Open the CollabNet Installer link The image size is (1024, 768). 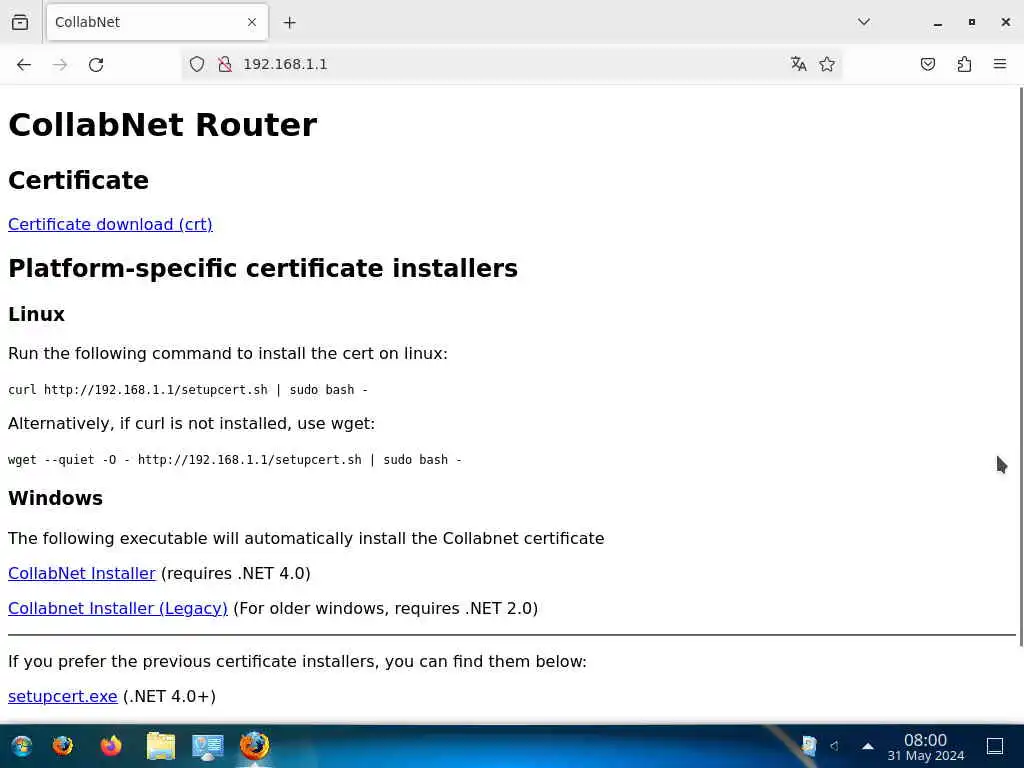click(x=82, y=573)
